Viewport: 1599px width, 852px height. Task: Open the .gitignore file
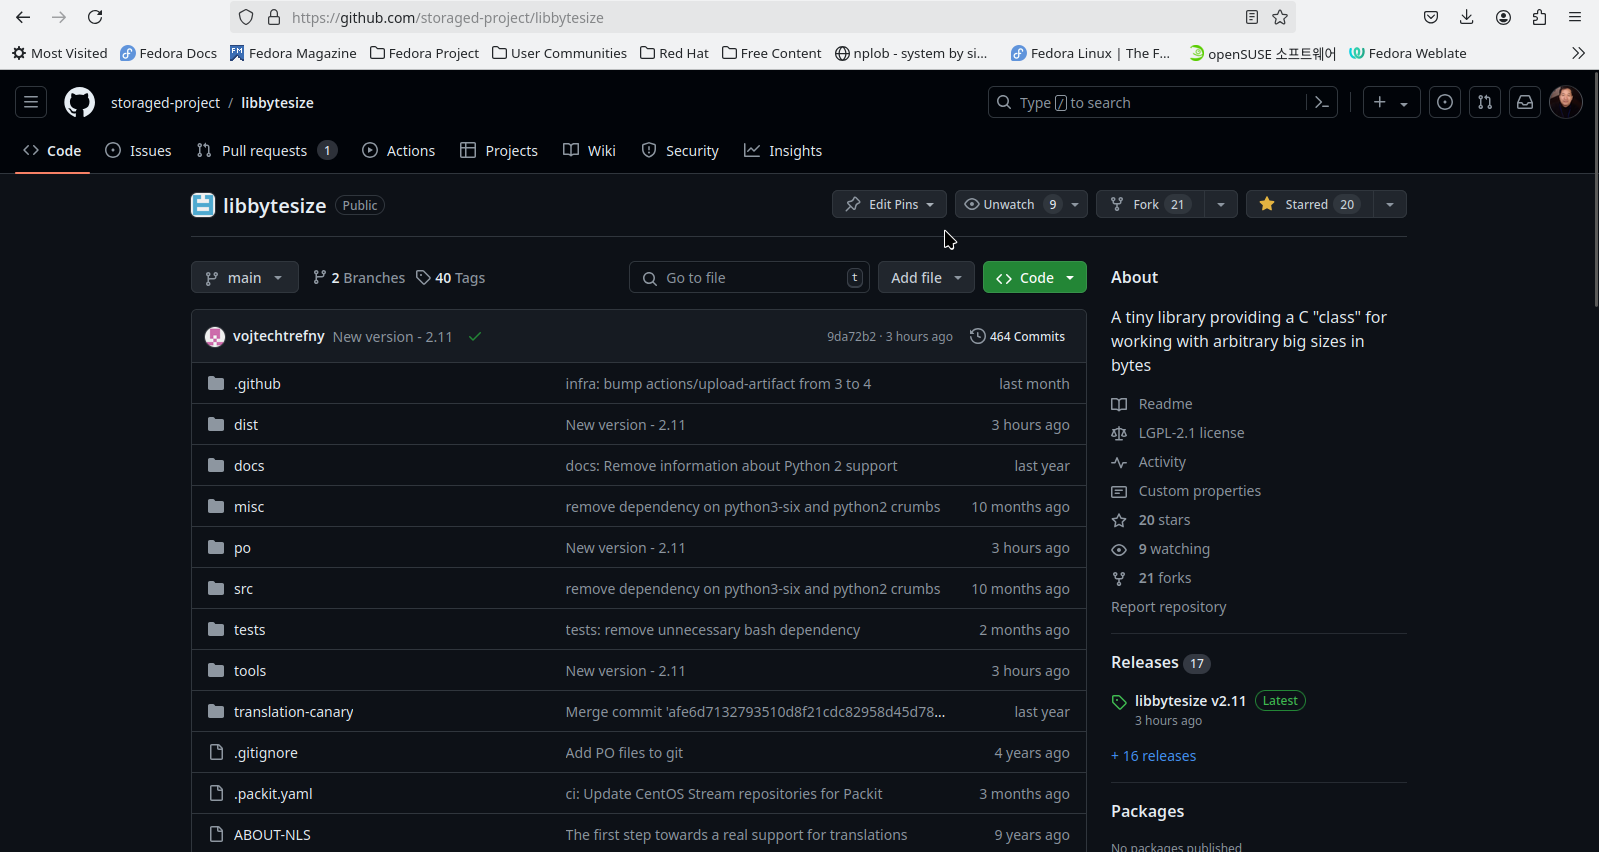(266, 753)
